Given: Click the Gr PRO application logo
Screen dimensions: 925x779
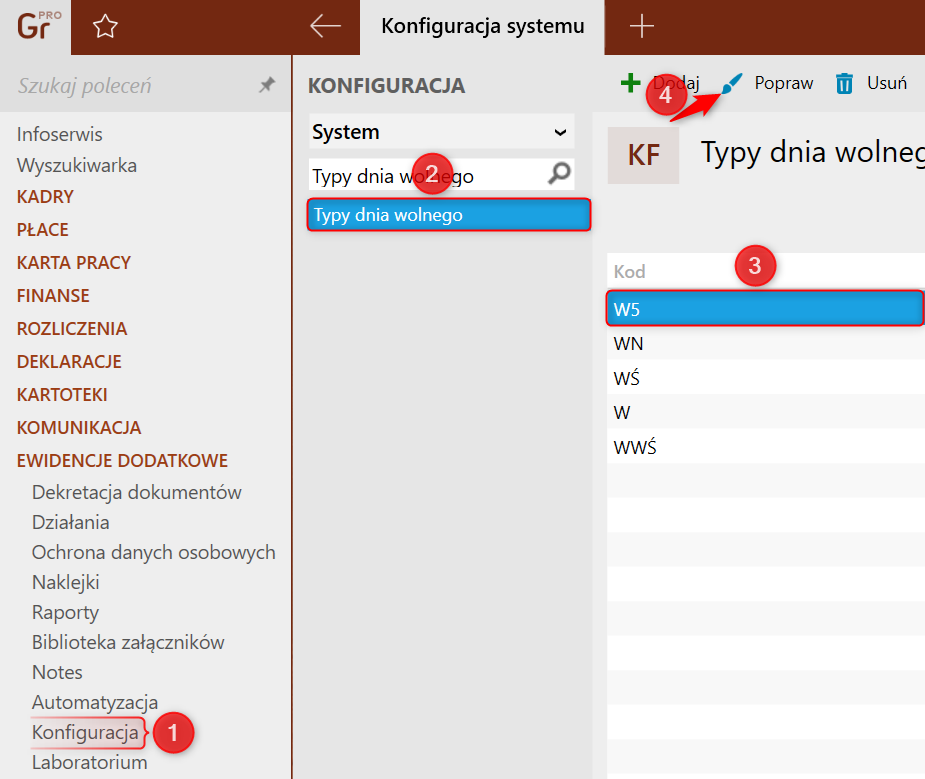Looking at the screenshot, I should [x=38, y=26].
